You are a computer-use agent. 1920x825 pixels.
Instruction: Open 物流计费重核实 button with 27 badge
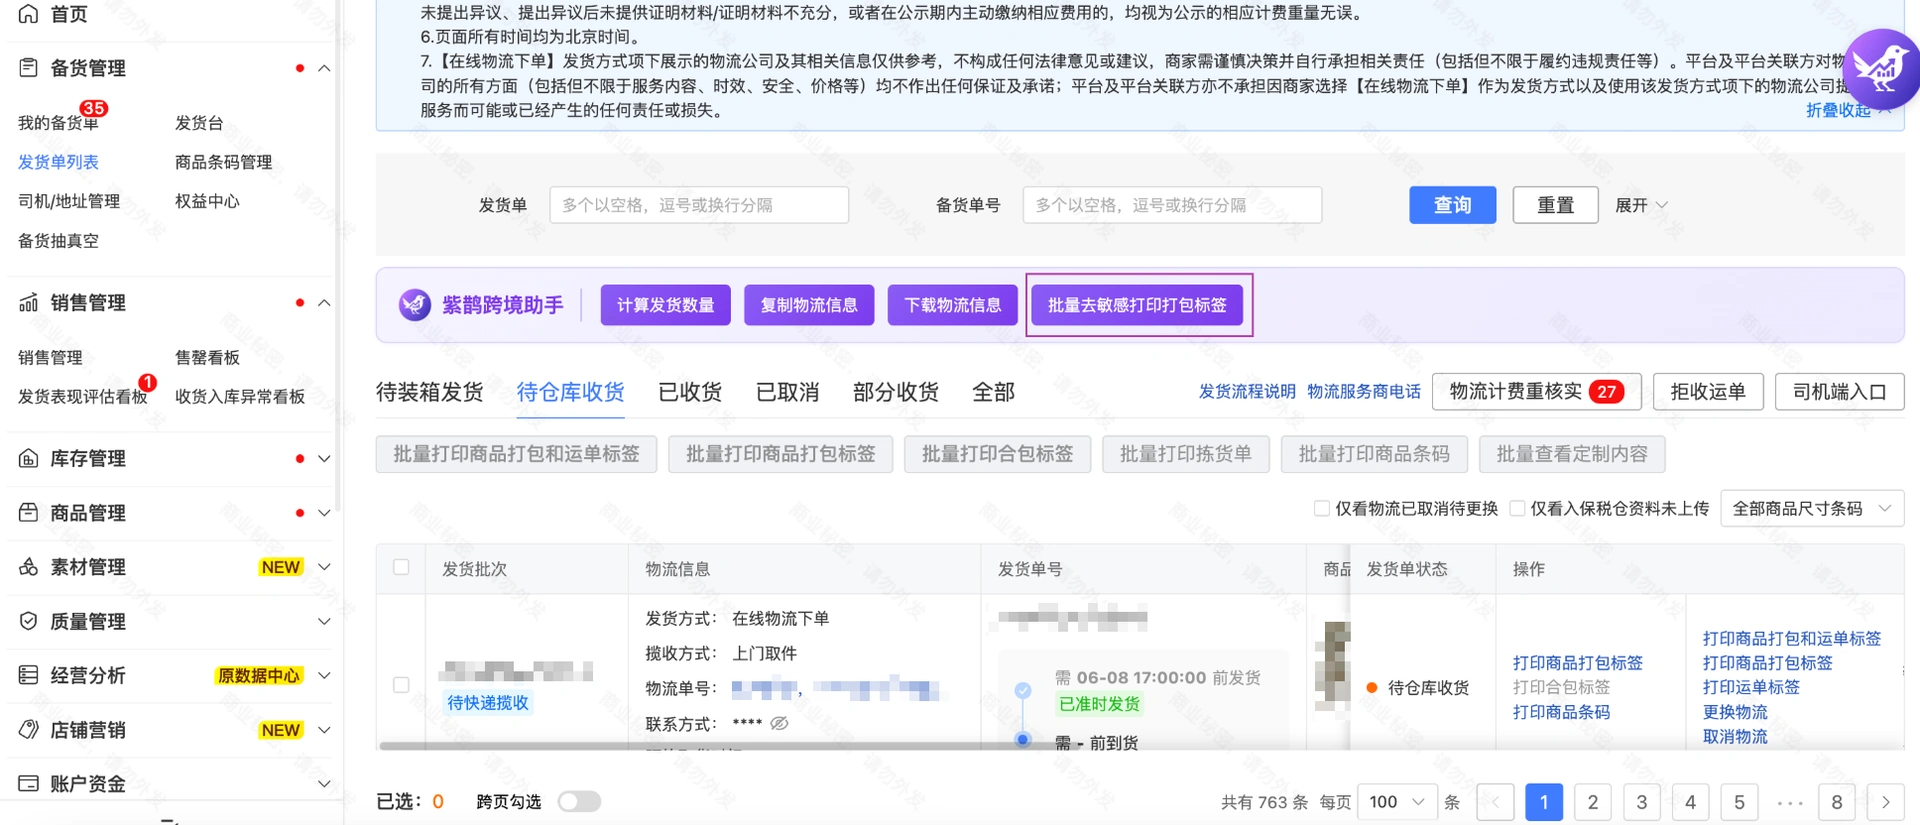click(x=1536, y=392)
